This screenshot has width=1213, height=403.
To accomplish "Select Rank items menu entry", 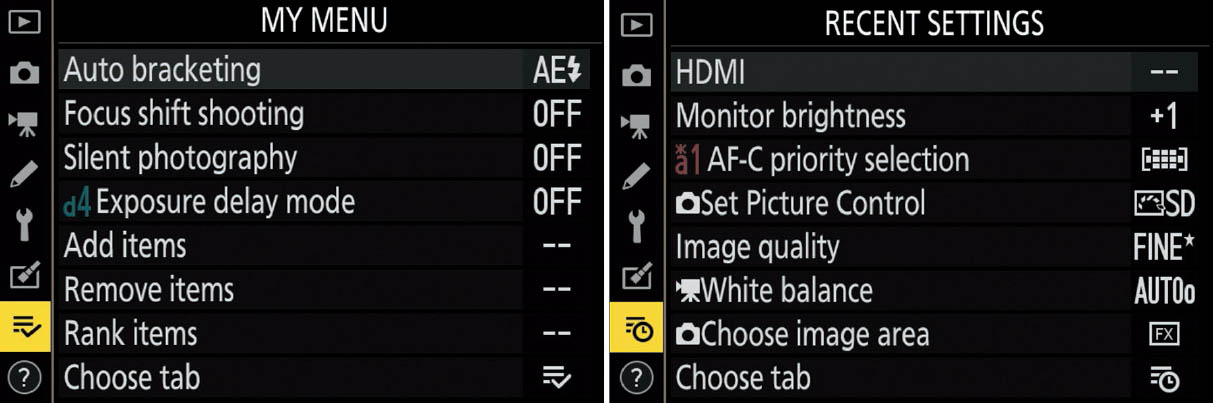I will [x=130, y=334].
